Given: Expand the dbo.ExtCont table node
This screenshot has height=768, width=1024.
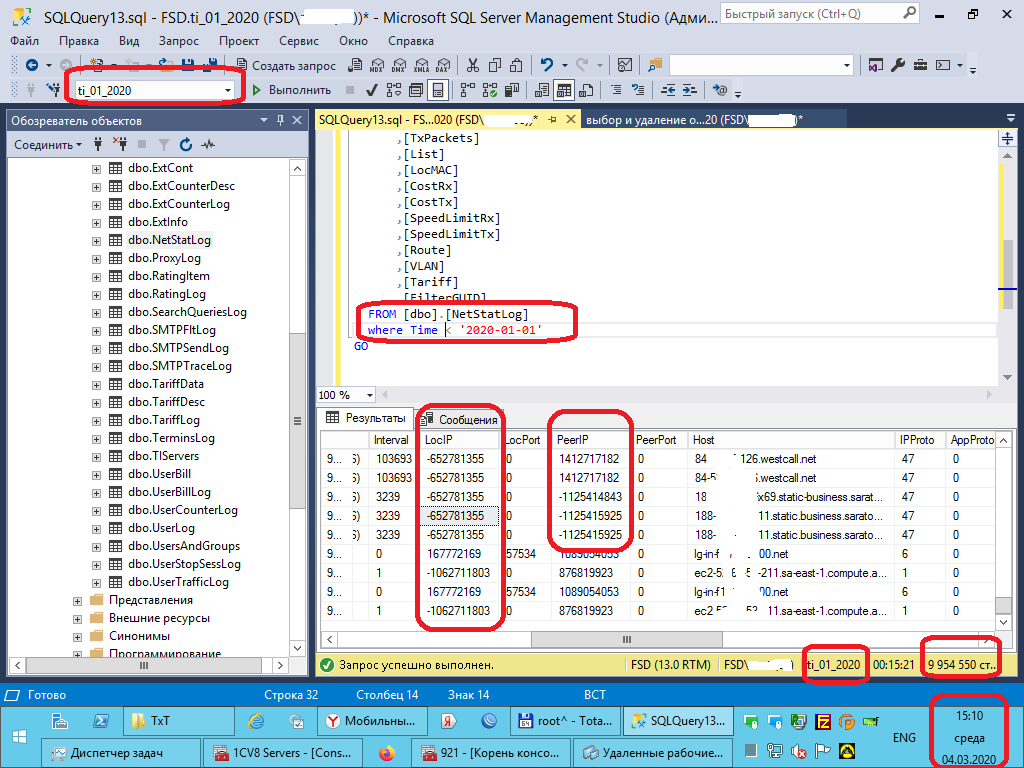Looking at the screenshot, I should [x=96, y=169].
